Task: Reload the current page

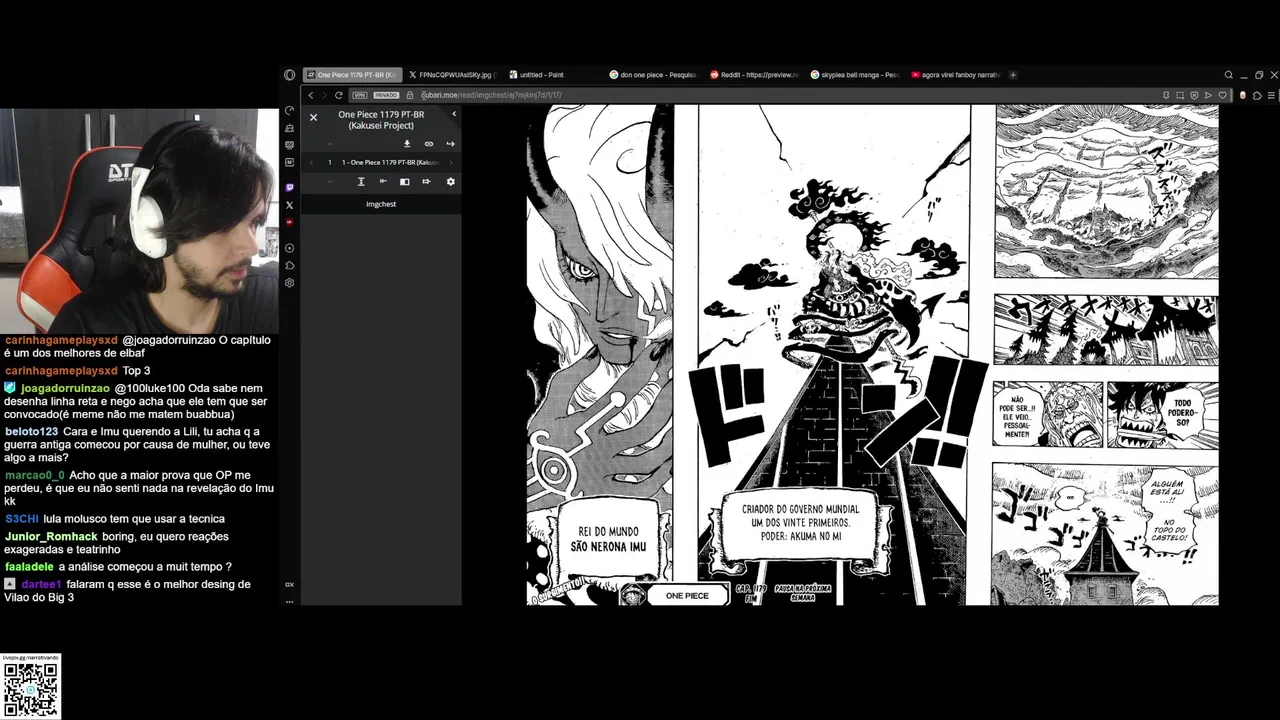Action: click(339, 95)
